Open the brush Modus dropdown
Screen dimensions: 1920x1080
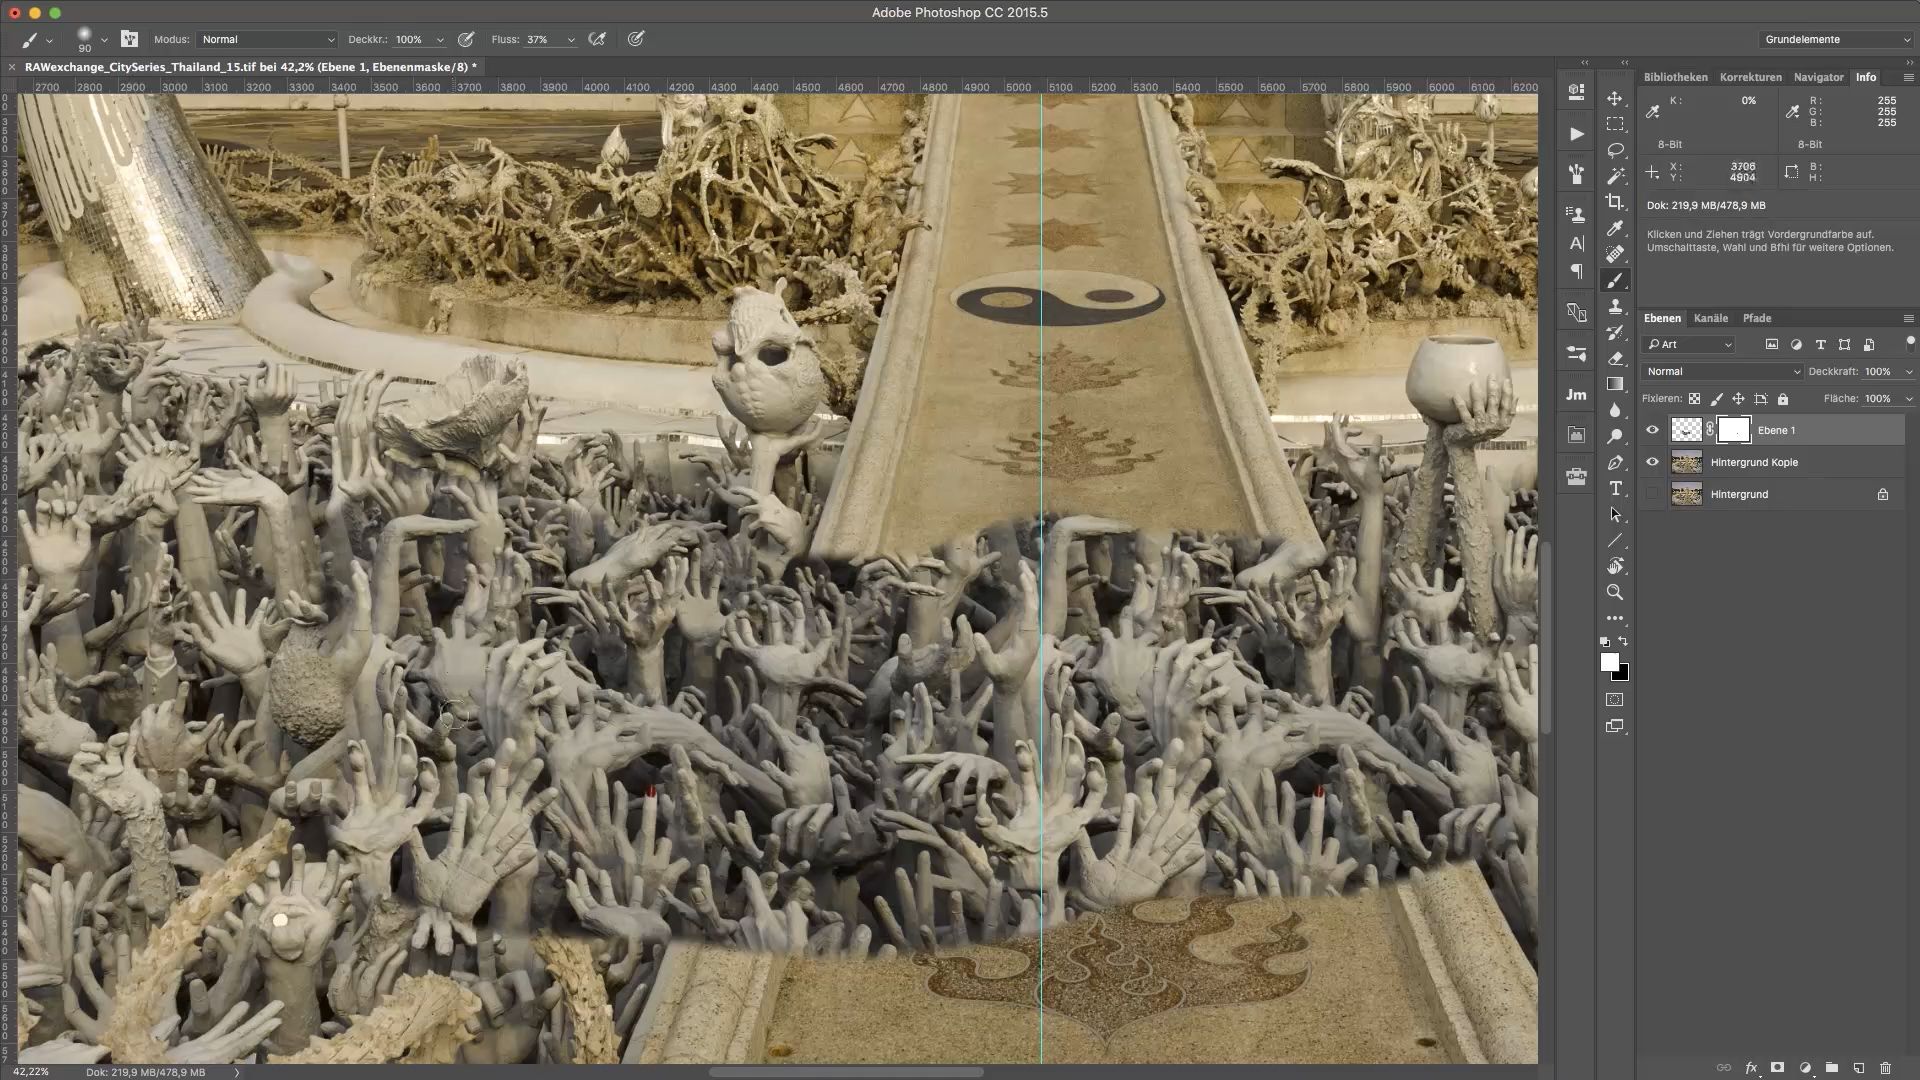[266, 39]
